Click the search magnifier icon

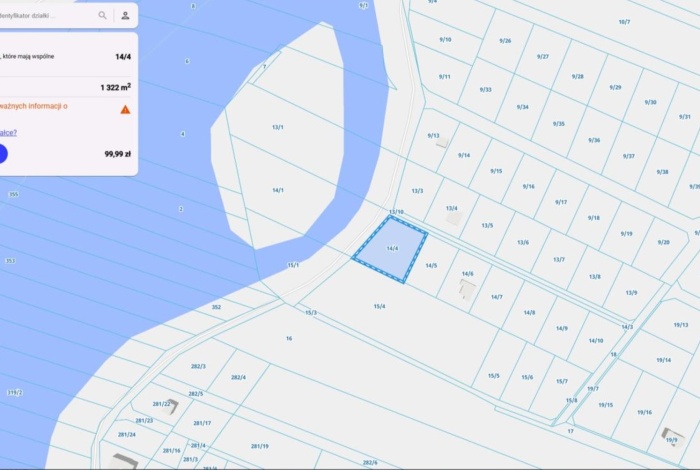(x=102, y=16)
